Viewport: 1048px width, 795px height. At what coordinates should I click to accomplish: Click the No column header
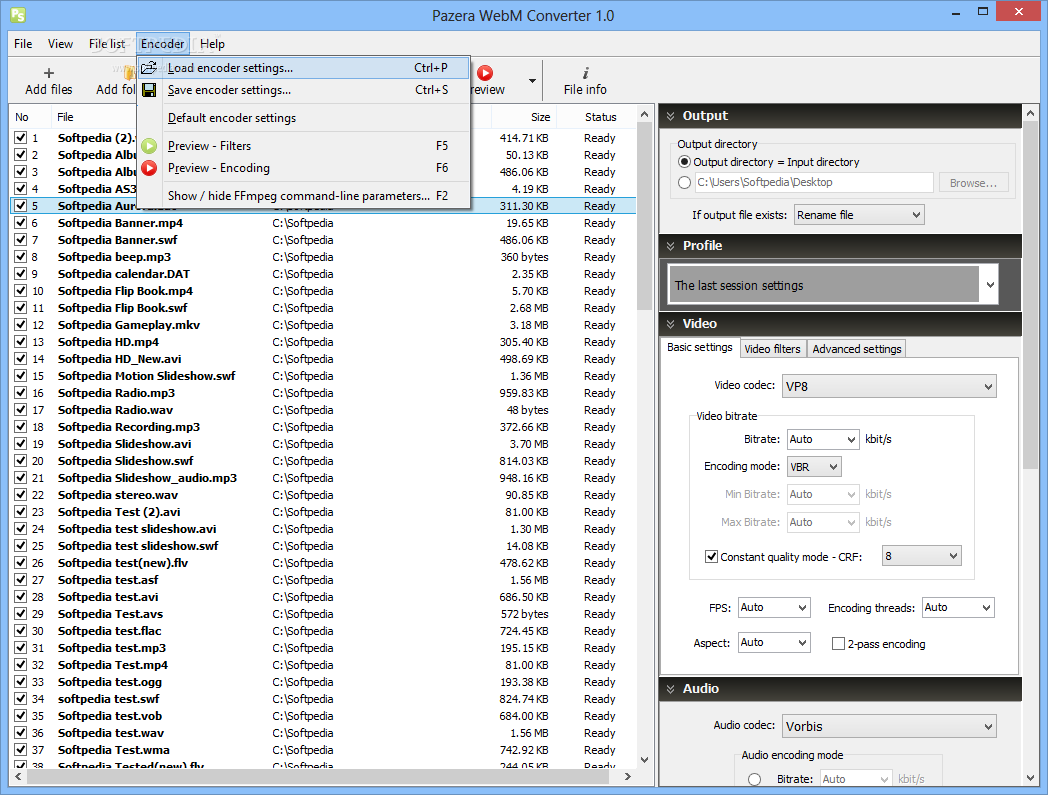(x=31, y=117)
